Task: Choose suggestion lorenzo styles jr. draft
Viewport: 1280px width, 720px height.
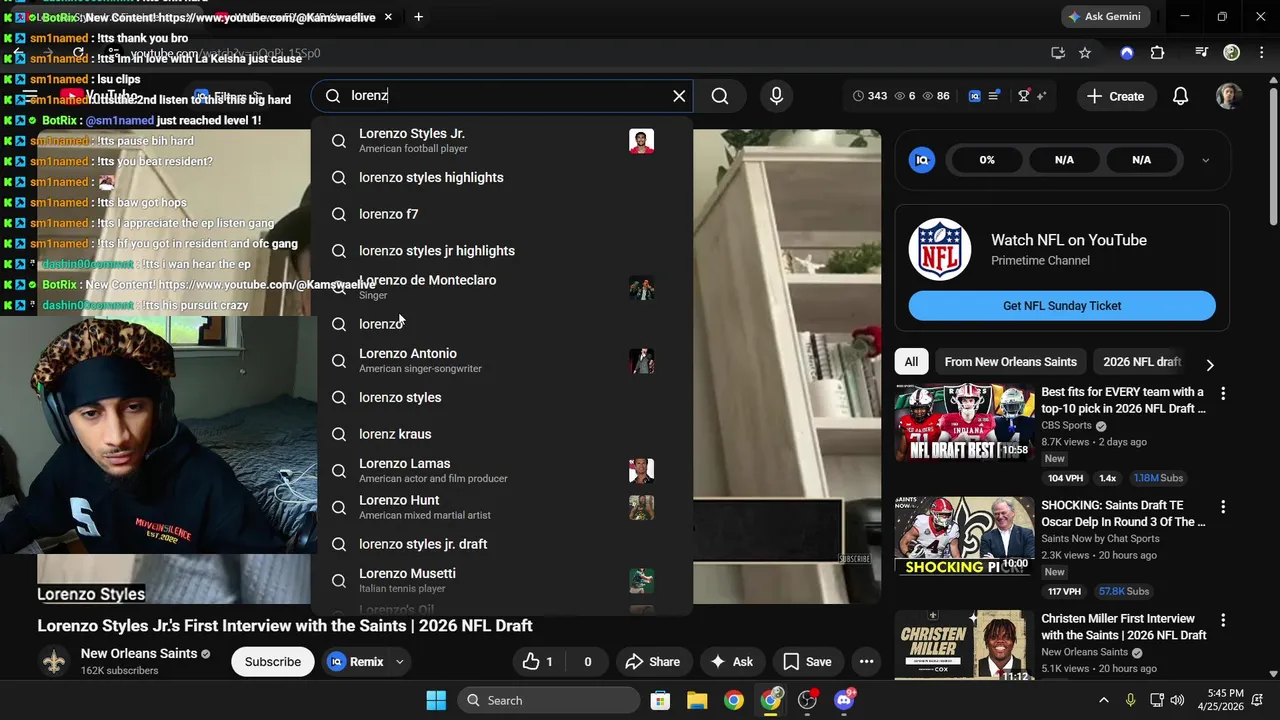Action: coord(501,544)
